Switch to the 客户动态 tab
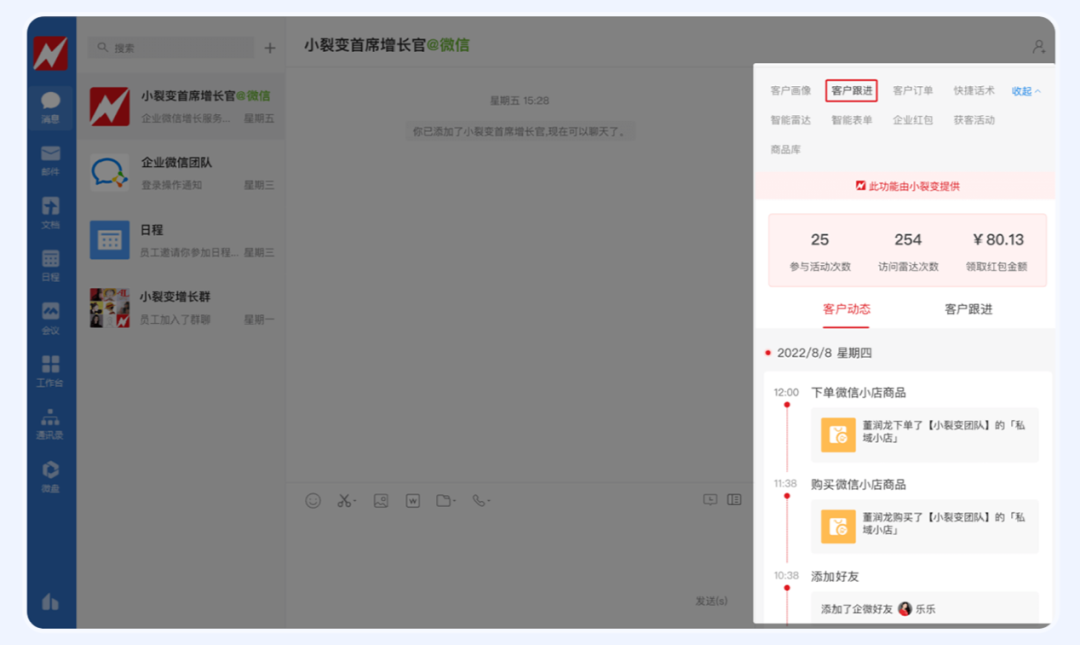Viewport: 1080px width, 645px height. click(x=846, y=311)
